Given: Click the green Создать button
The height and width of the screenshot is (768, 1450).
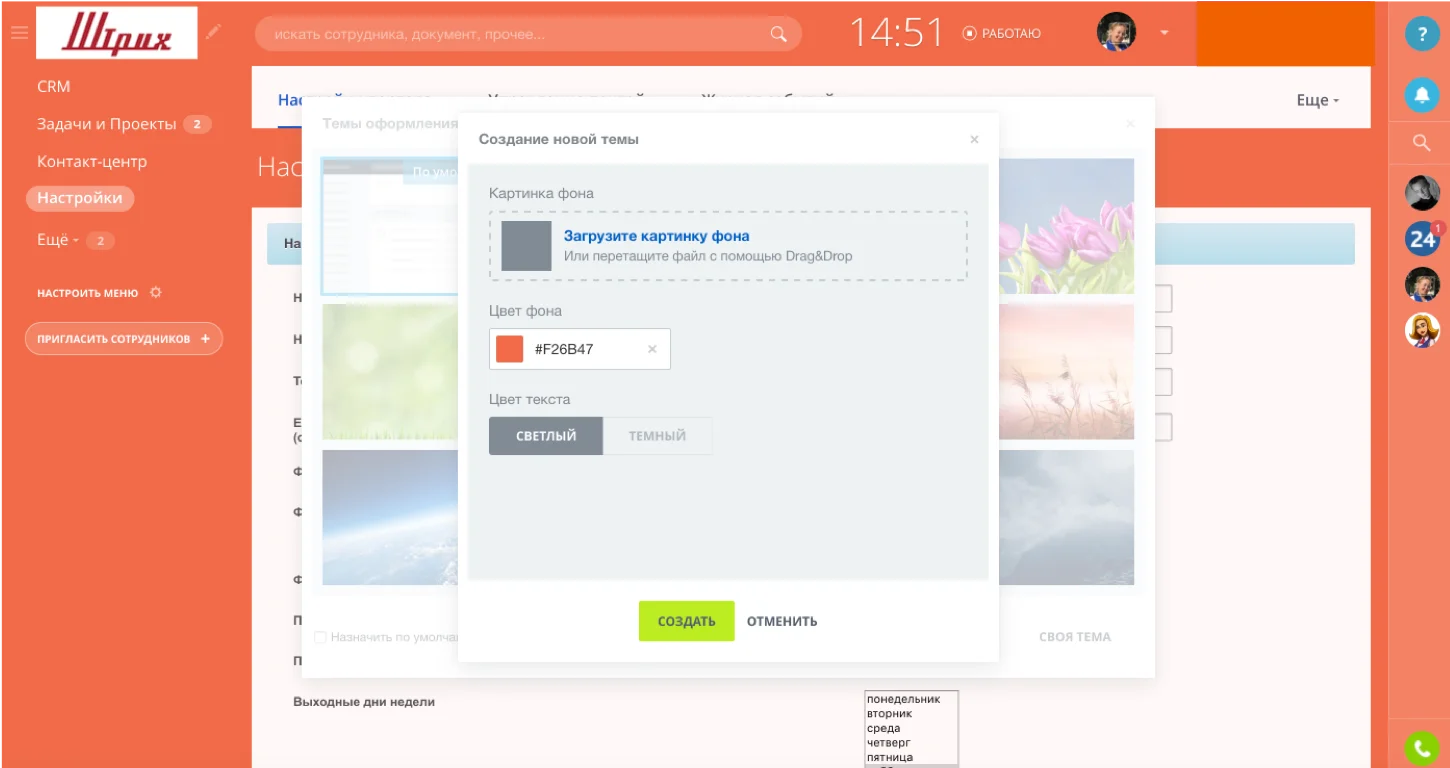Looking at the screenshot, I should 686,621.
